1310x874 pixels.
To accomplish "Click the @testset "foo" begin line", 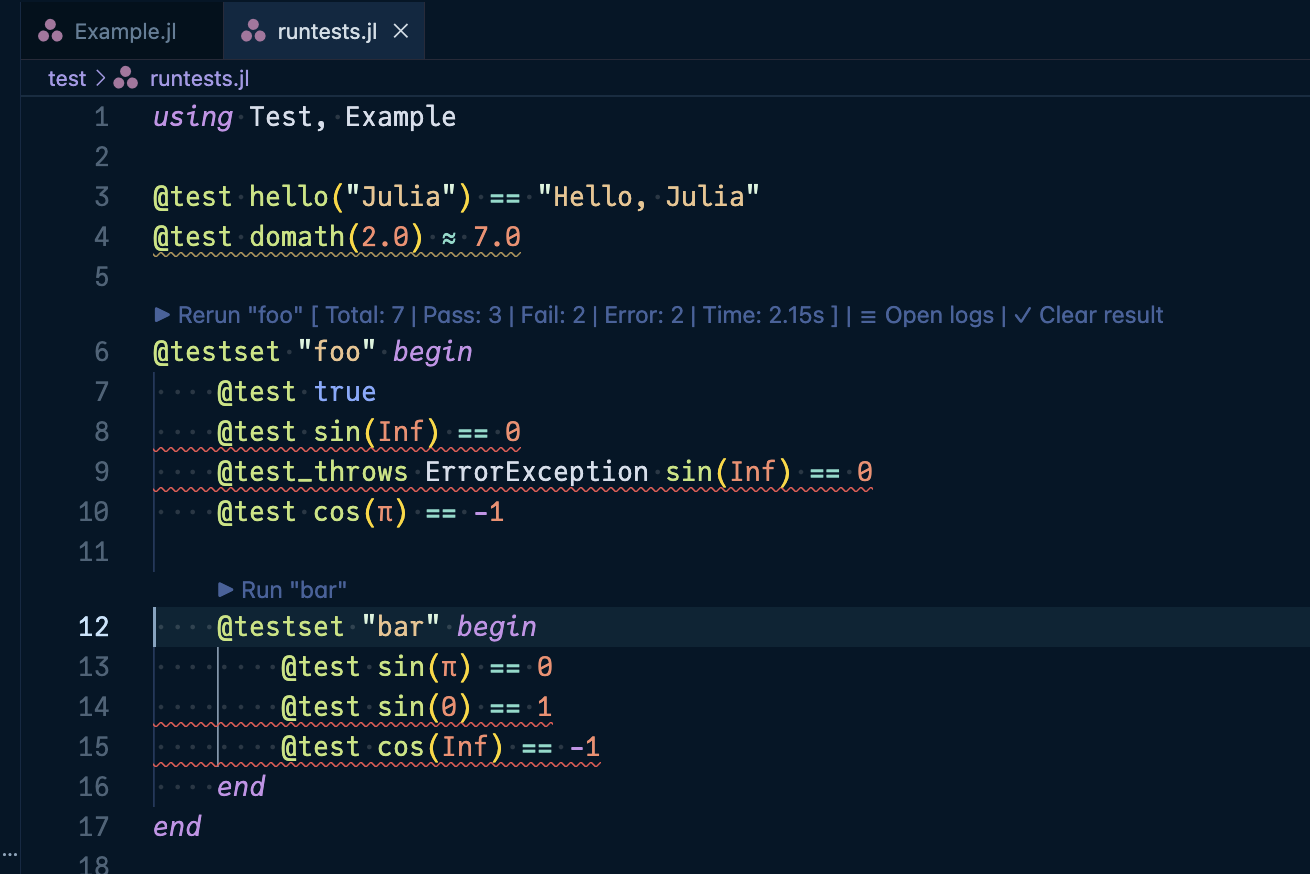I will [313, 352].
